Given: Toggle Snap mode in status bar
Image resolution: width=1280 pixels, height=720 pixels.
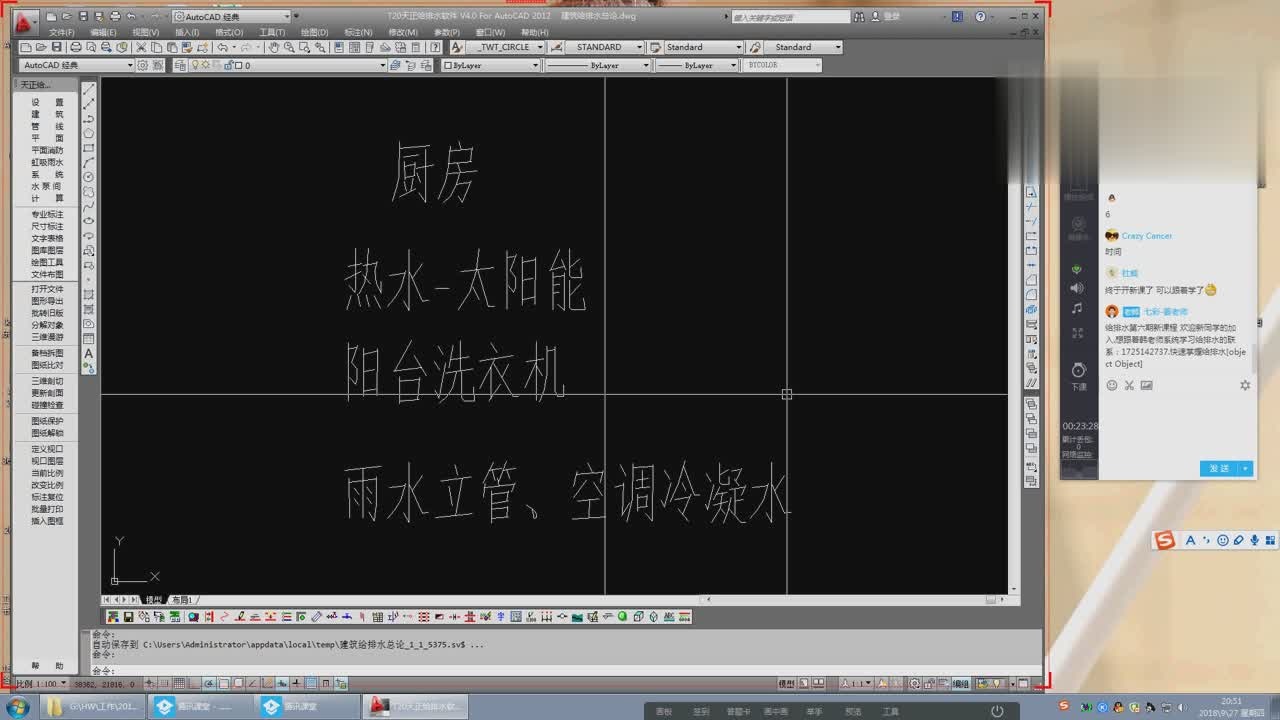Looking at the screenshot, I should coord(163,683).
